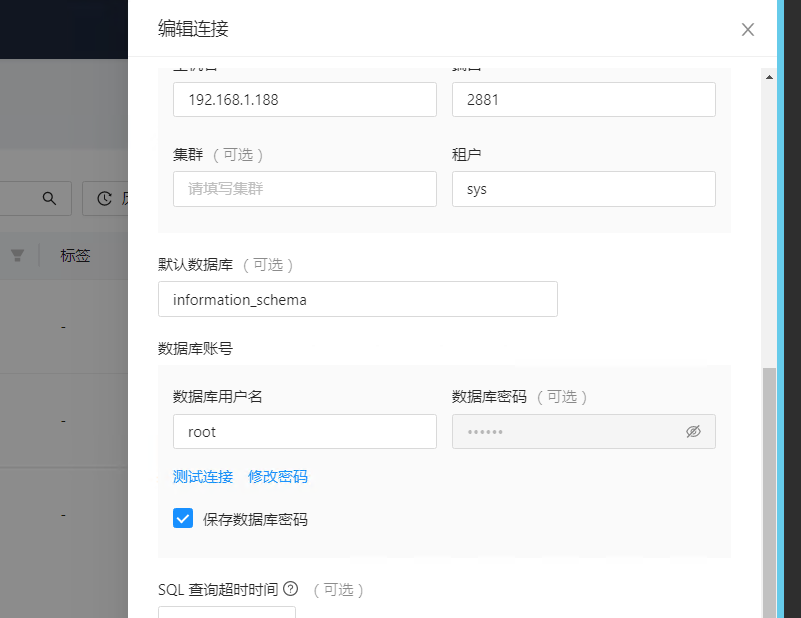Click the search magnifier icon in the background

point(49,198)
